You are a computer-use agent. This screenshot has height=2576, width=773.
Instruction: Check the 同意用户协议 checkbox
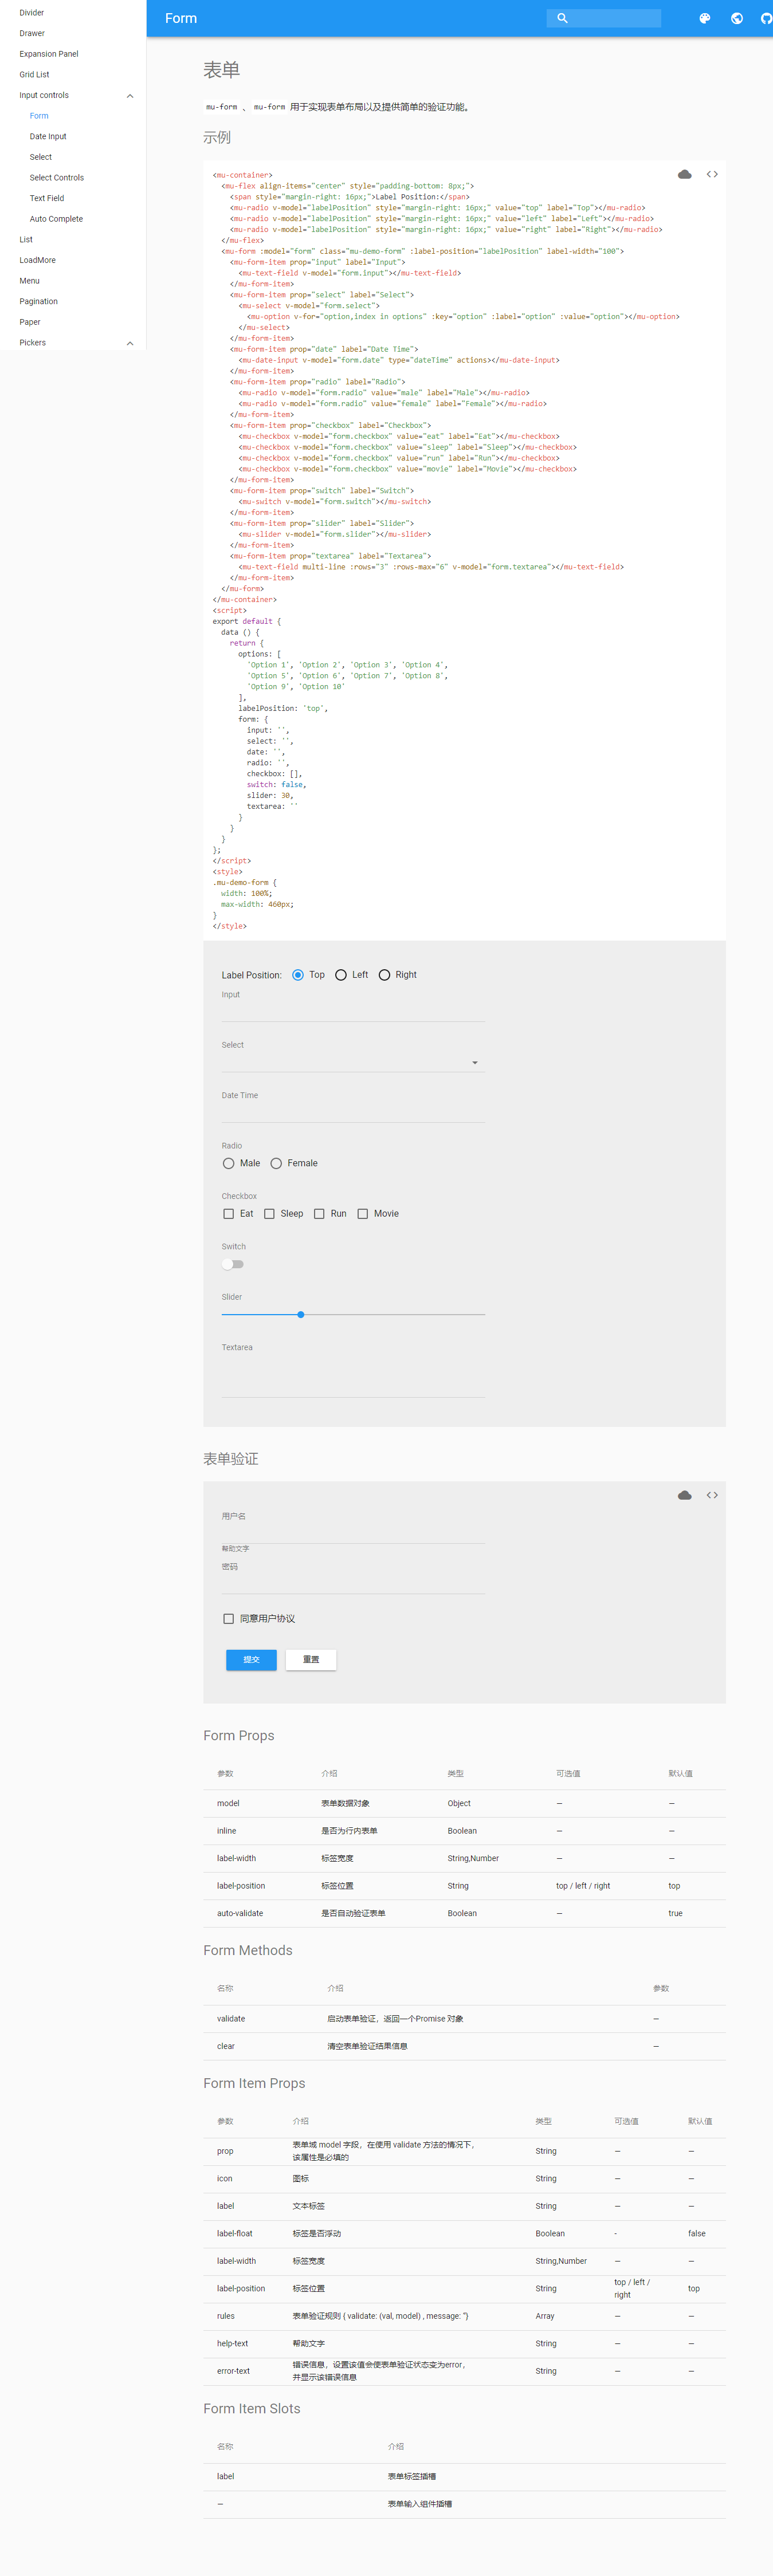pyautogui.click(x=229, y=1618)
